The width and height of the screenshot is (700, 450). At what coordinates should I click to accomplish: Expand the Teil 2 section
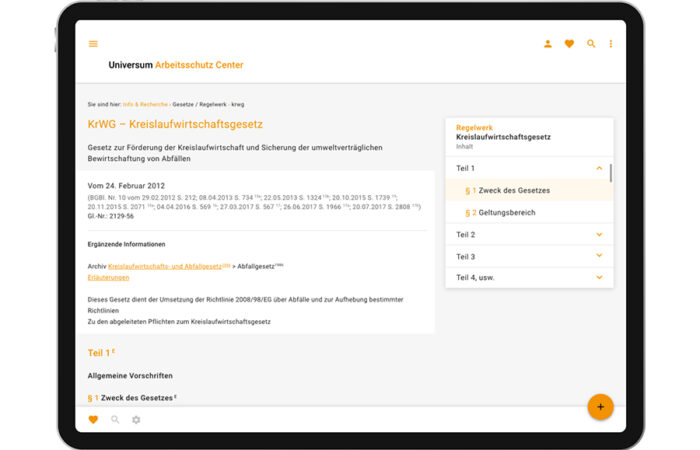point(599,235)
